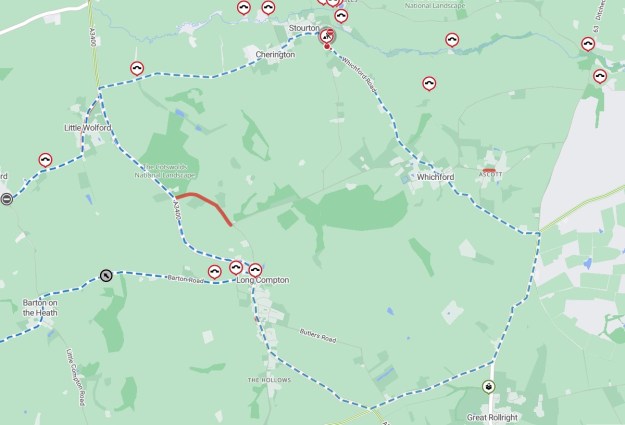This screenshot has height=425, width=625.
Task: Select the marker west of Cherington
Action: pyautogui.click(x=137, y=69)
